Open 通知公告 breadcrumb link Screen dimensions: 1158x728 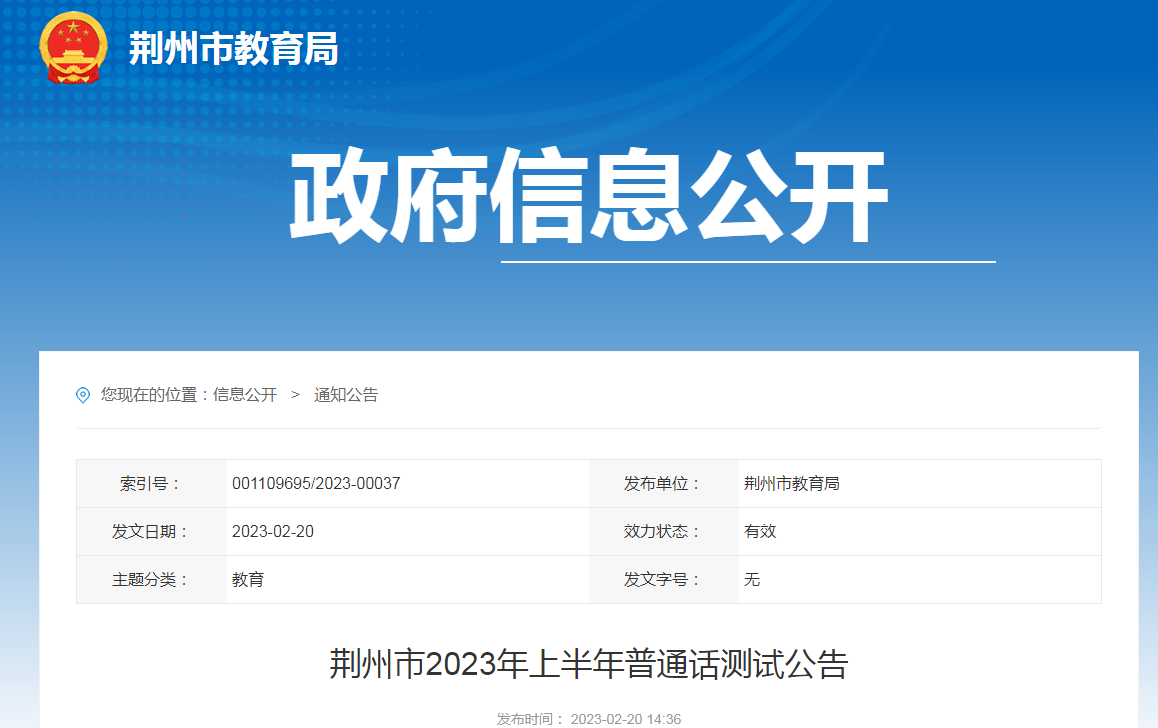[346, 395]
